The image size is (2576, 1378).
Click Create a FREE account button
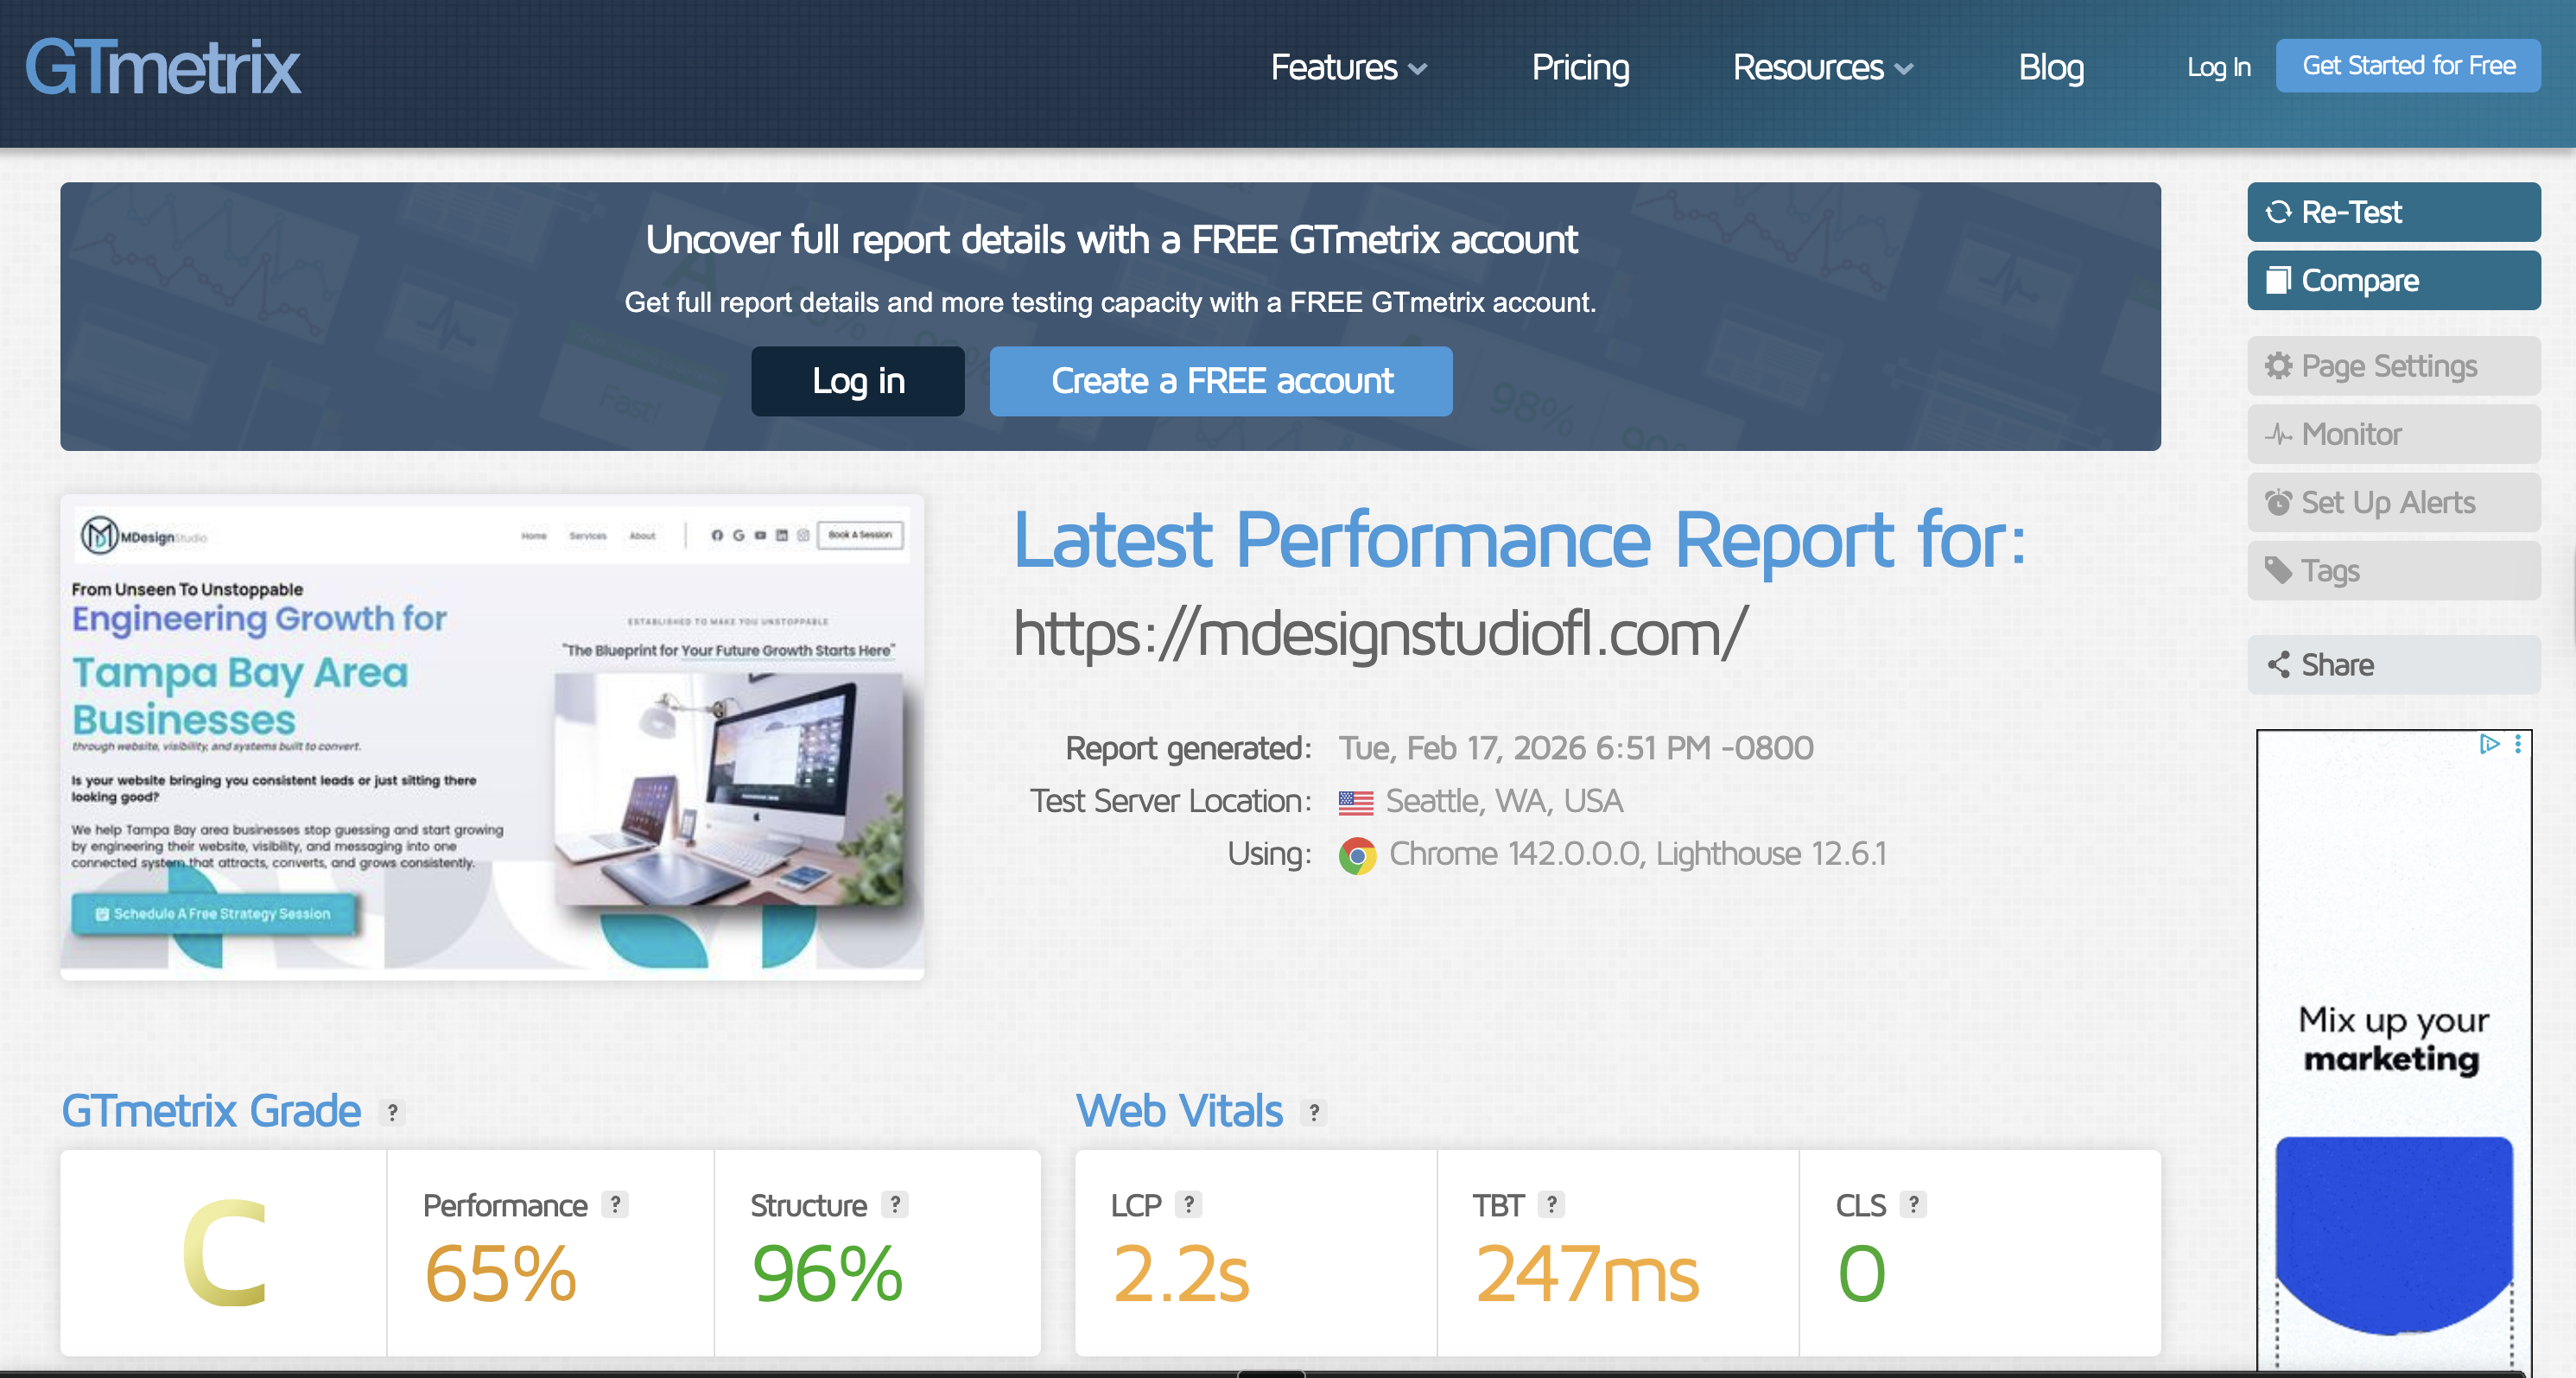tap(1221, 381)
